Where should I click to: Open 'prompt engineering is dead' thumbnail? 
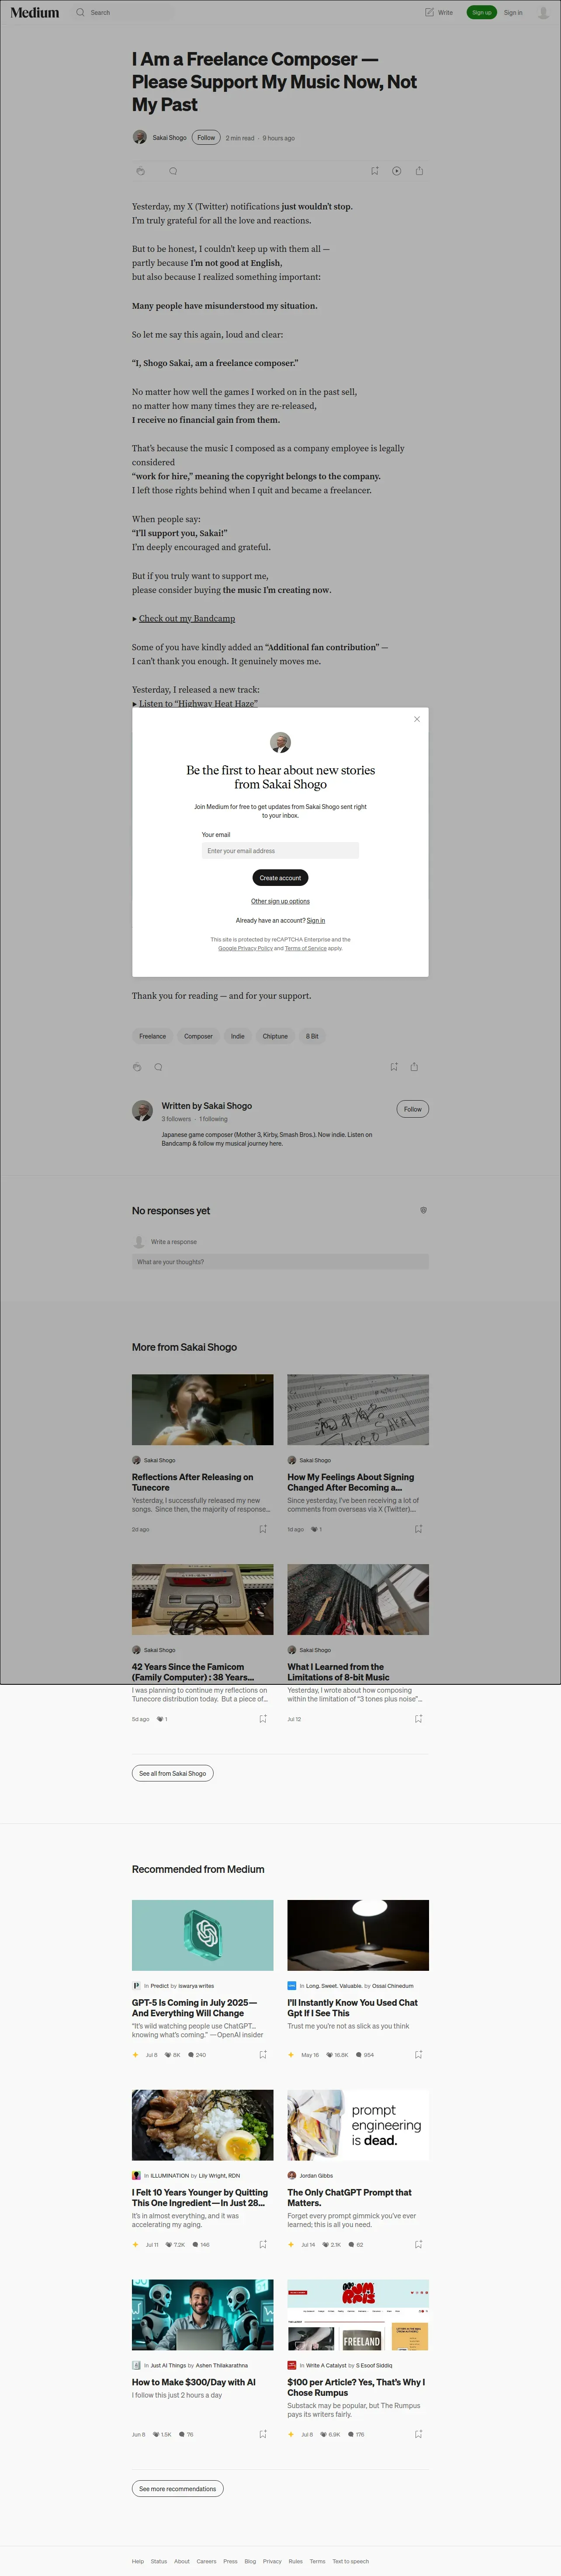(358, 2125)
